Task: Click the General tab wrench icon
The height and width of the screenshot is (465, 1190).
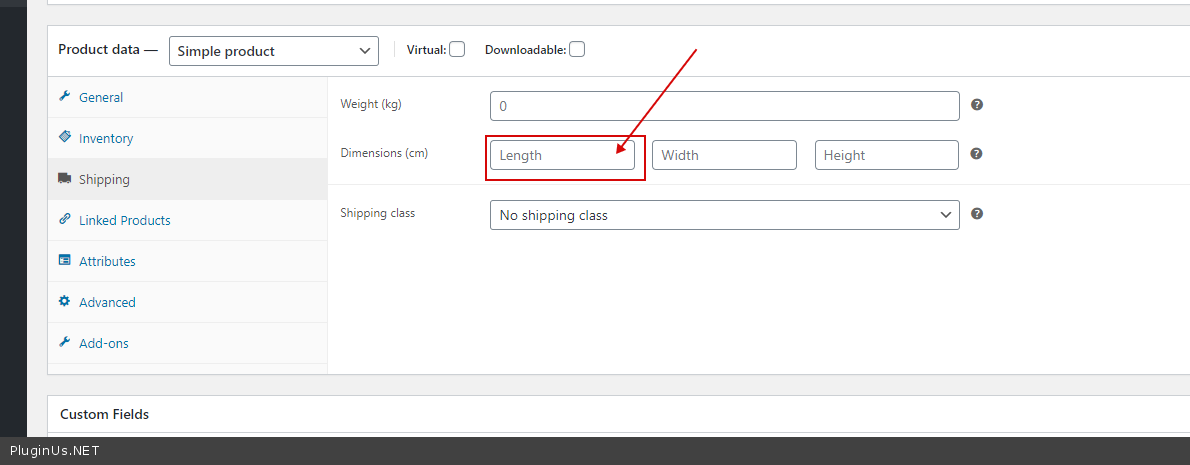Action: [65, 97]
